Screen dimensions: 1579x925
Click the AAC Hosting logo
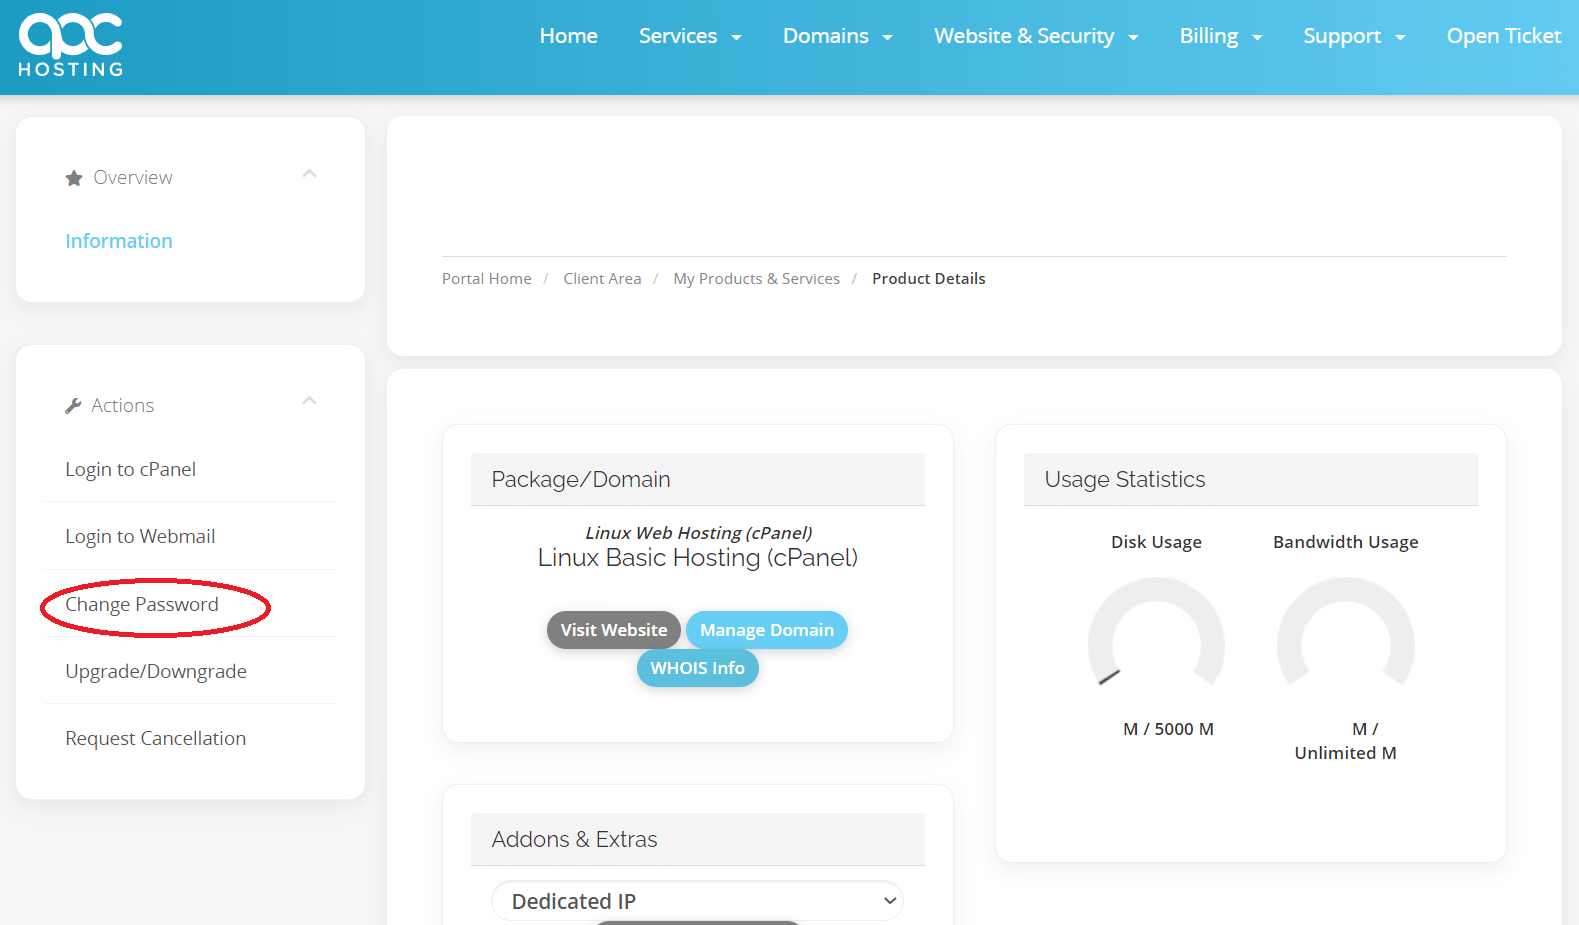tap(71, 45)
